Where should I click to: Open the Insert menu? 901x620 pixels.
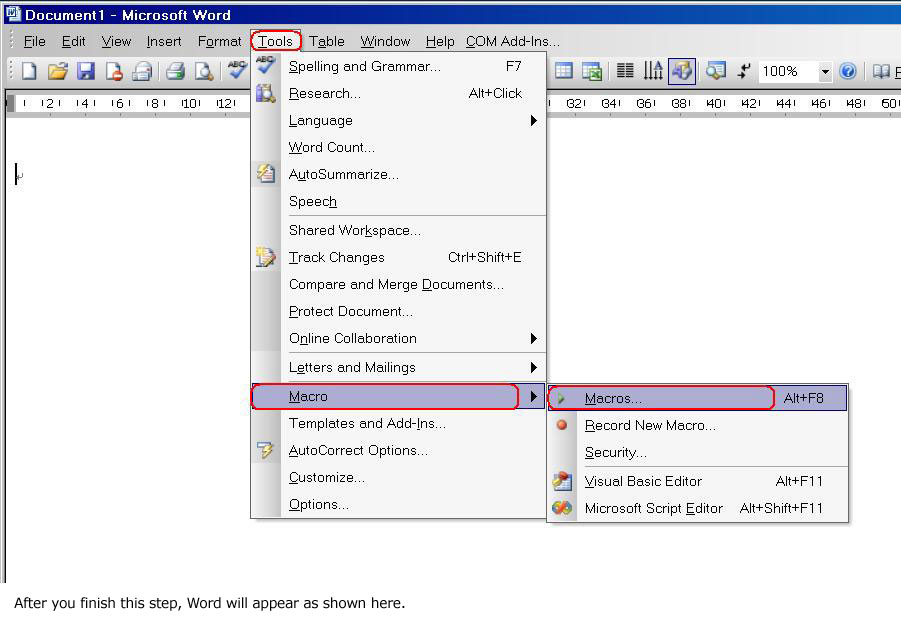click(x=164, y=41)
